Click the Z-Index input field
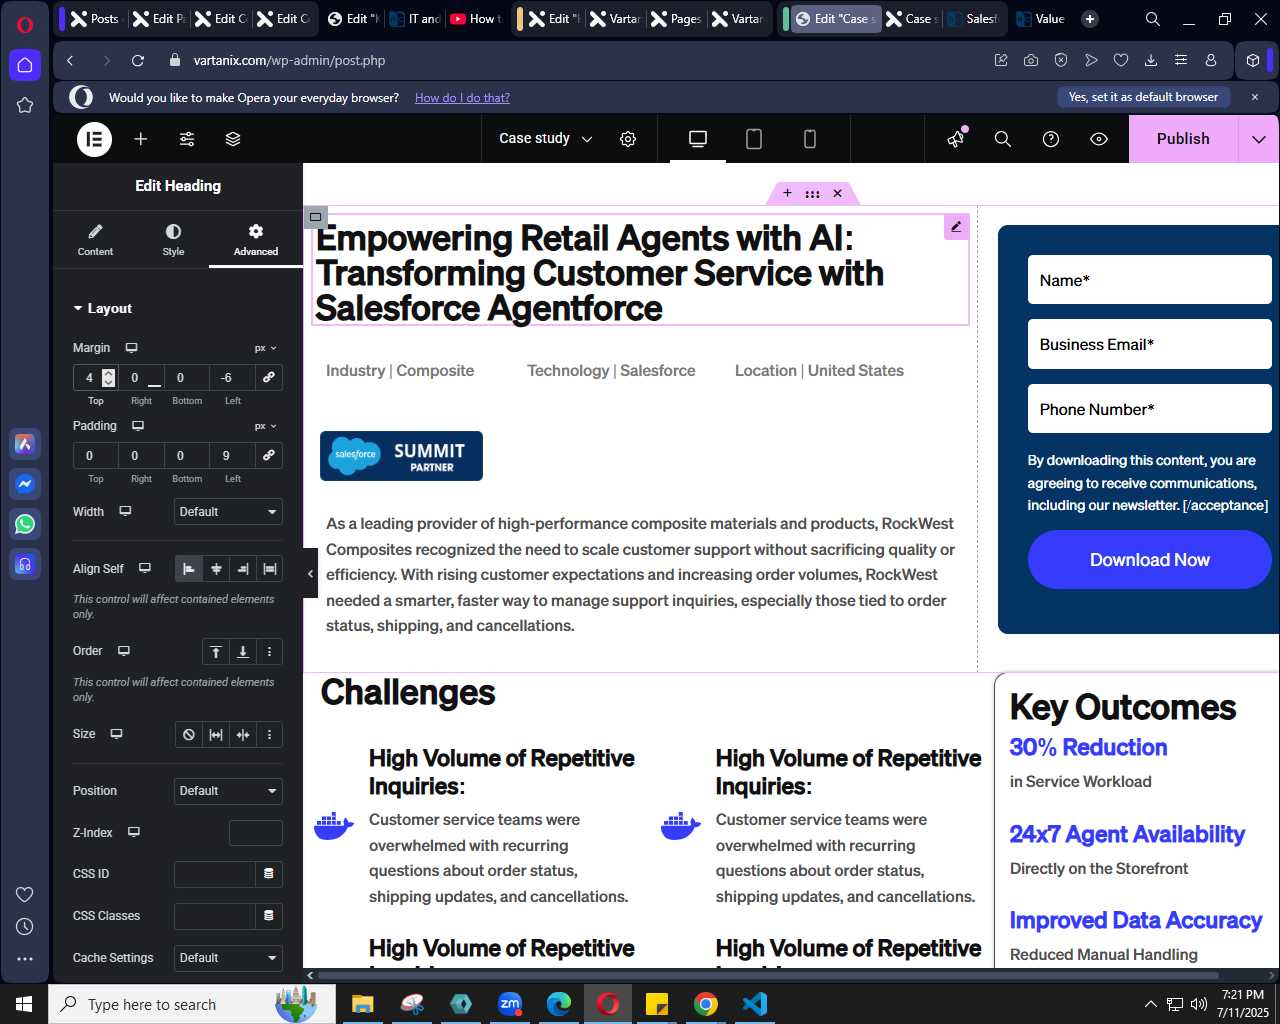 point(256,833)
